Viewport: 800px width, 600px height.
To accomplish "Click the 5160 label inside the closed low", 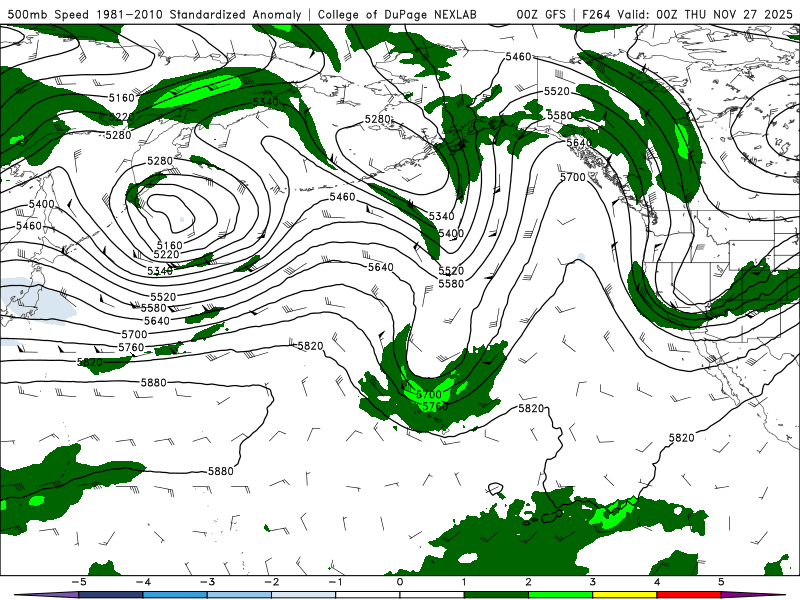I will pyautogui.click(x=169, y=245).
